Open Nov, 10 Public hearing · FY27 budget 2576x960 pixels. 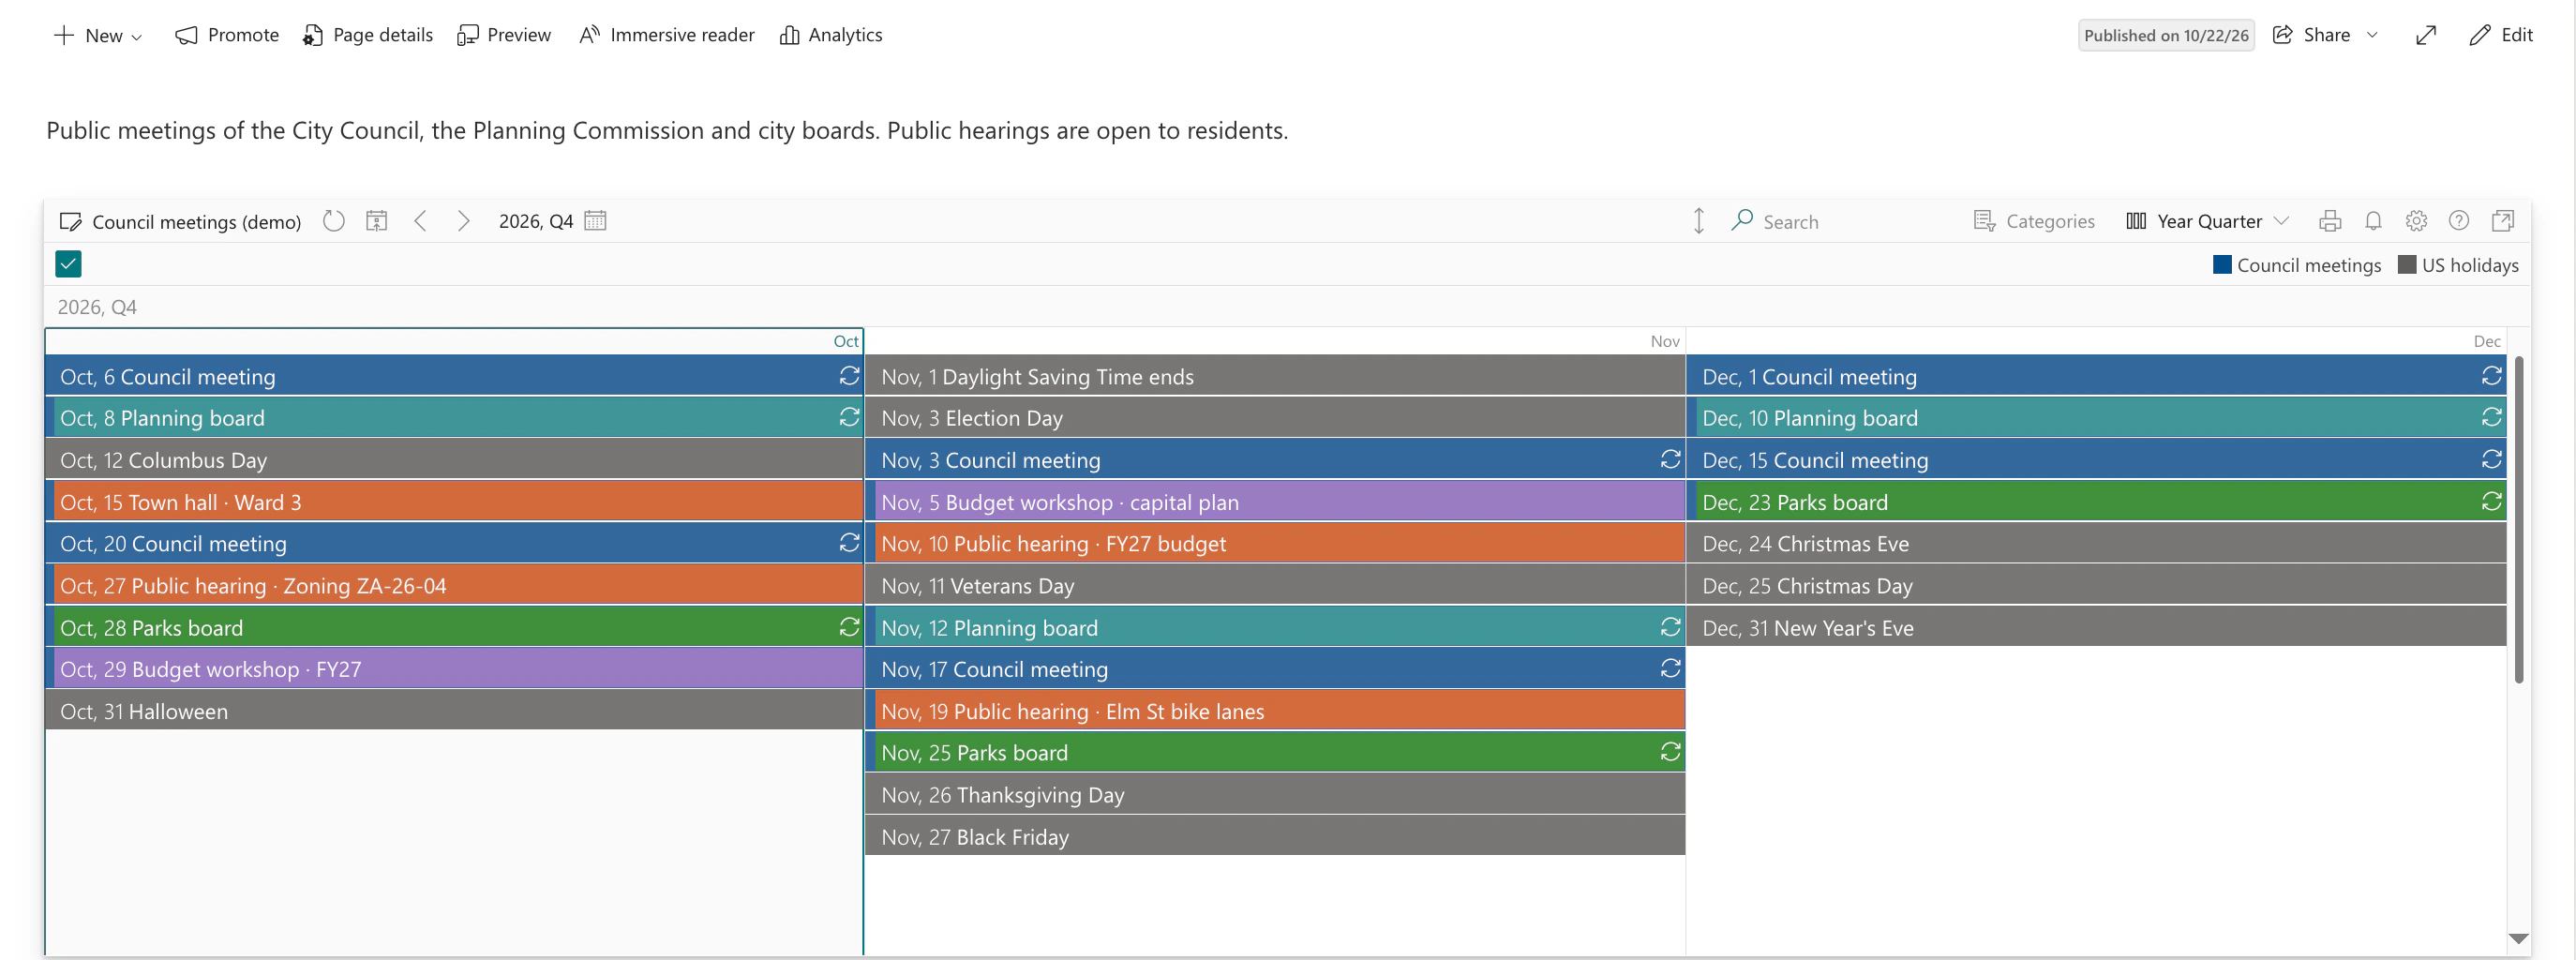click(x=1275, y=543)
